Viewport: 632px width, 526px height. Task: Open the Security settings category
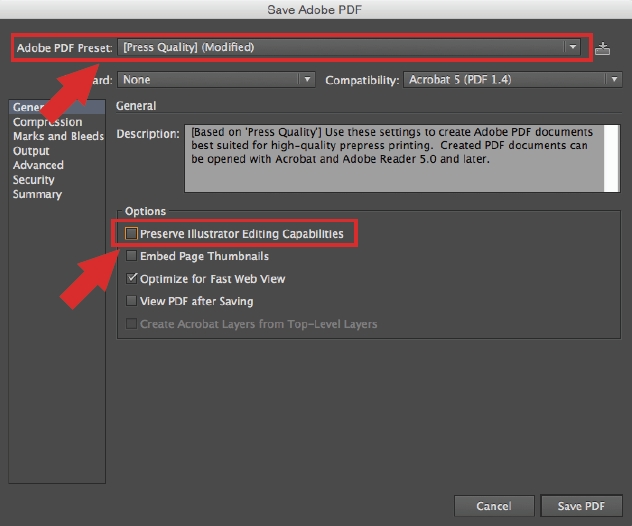[34, 180]
